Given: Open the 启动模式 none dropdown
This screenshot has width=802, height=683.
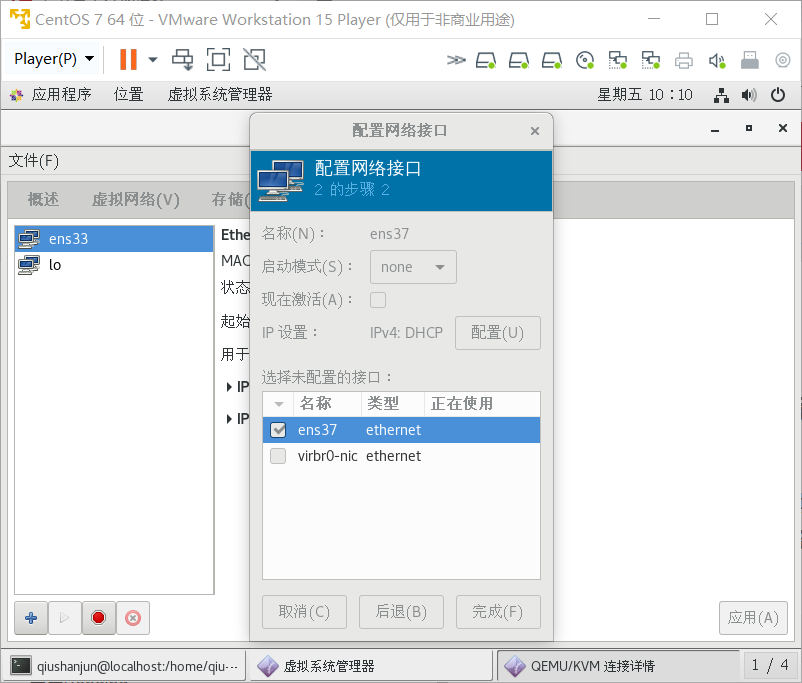Looking at the screenshot, I should tap(413, 266).
